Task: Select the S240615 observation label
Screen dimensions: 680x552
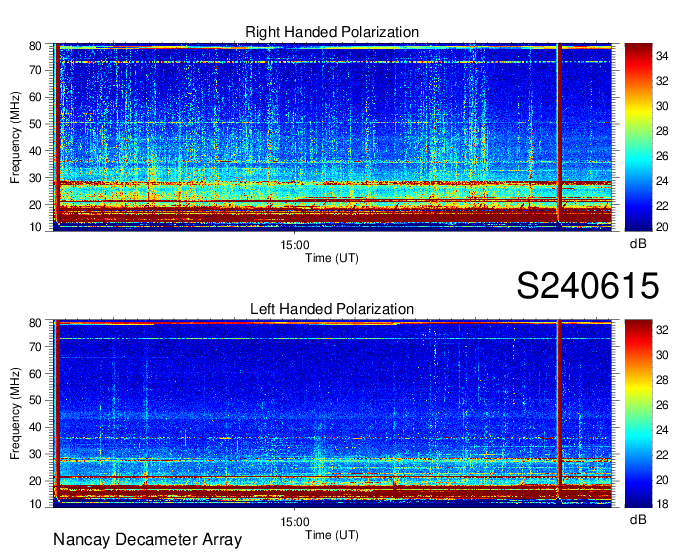Action: (x=588, y=285)
